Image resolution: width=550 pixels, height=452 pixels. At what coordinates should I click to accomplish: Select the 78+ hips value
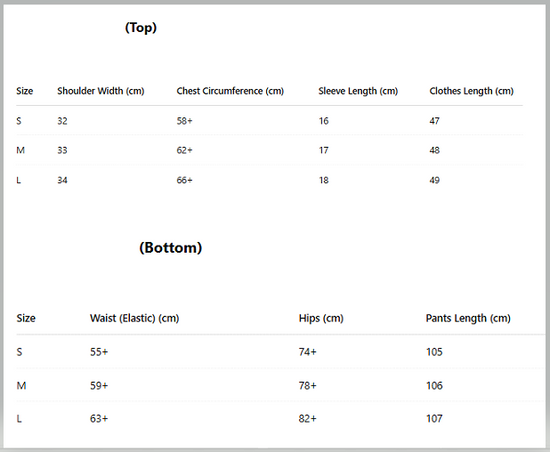(x=307, y=386)
